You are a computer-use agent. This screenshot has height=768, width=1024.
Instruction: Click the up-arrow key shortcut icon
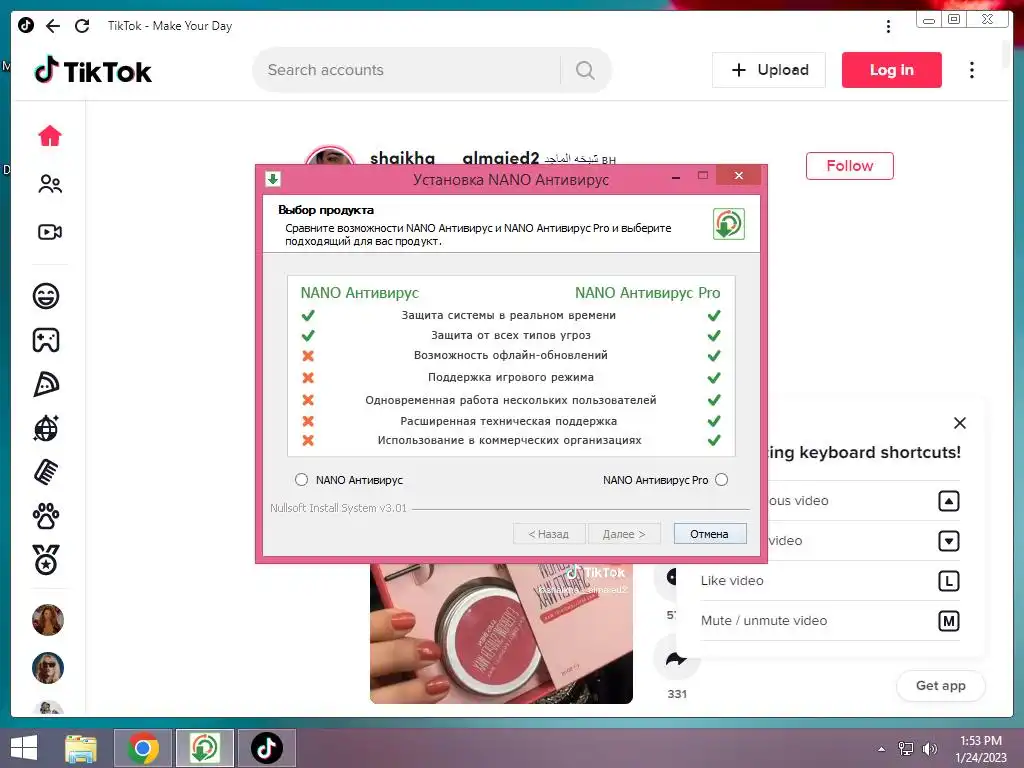[948, 501]
